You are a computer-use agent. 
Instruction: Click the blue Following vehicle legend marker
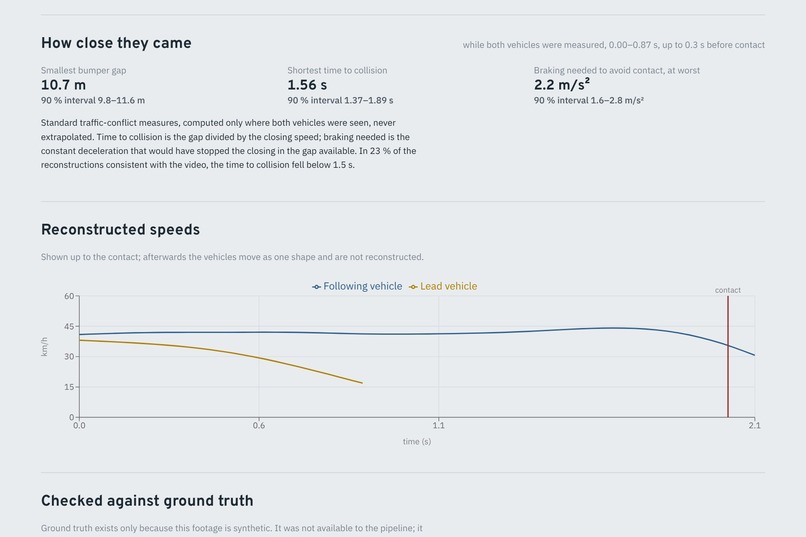pos(317,287)
